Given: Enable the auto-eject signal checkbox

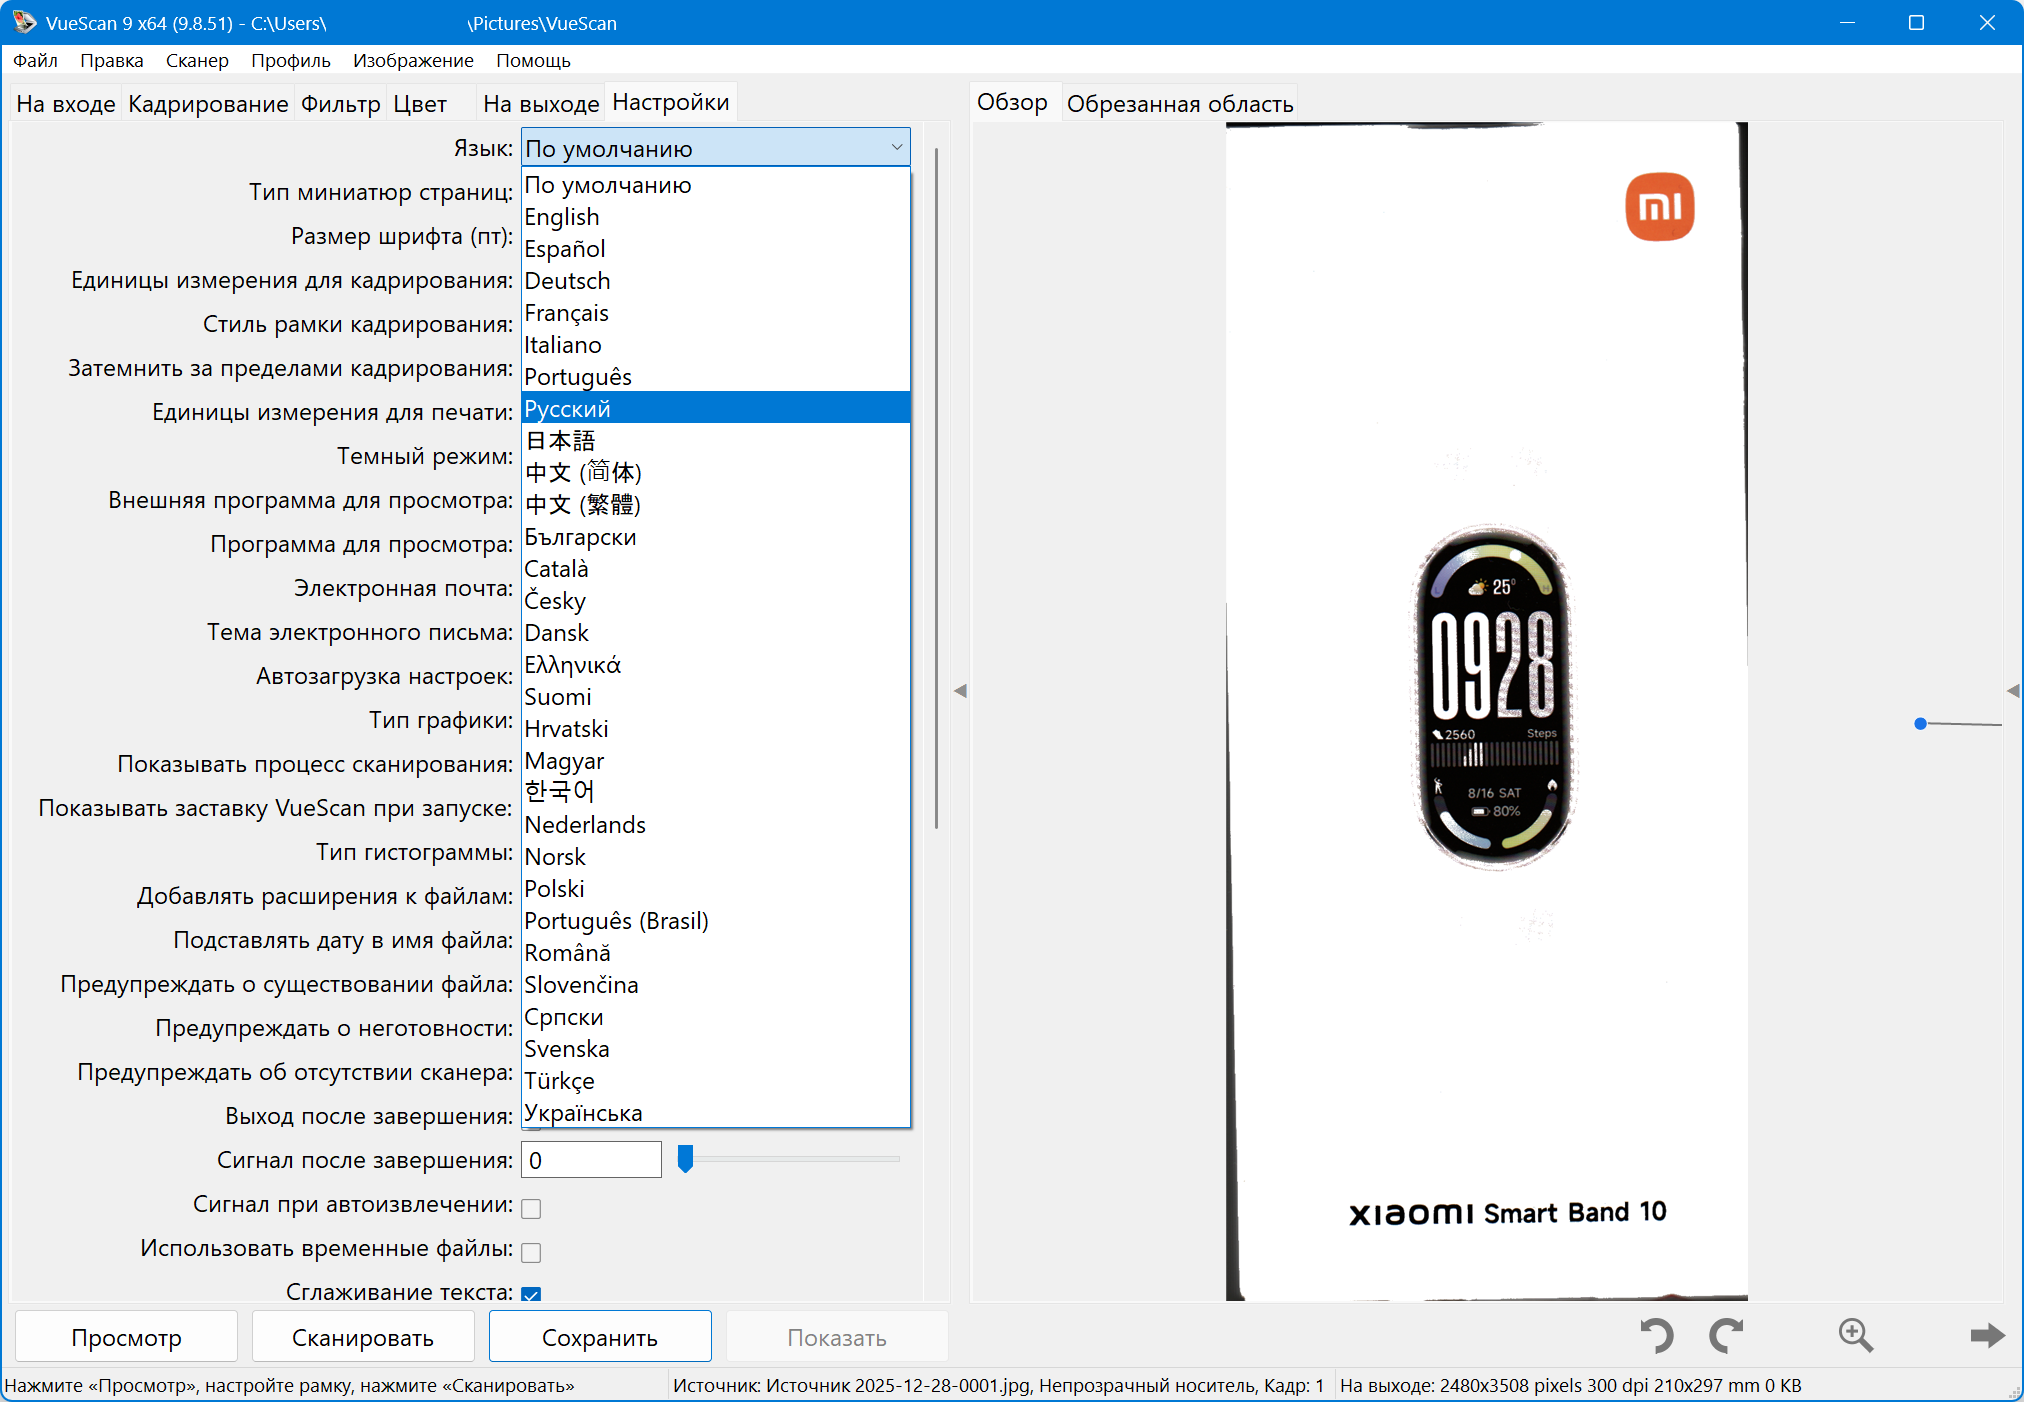Looking at the screenshot, I should [531, 1208].
